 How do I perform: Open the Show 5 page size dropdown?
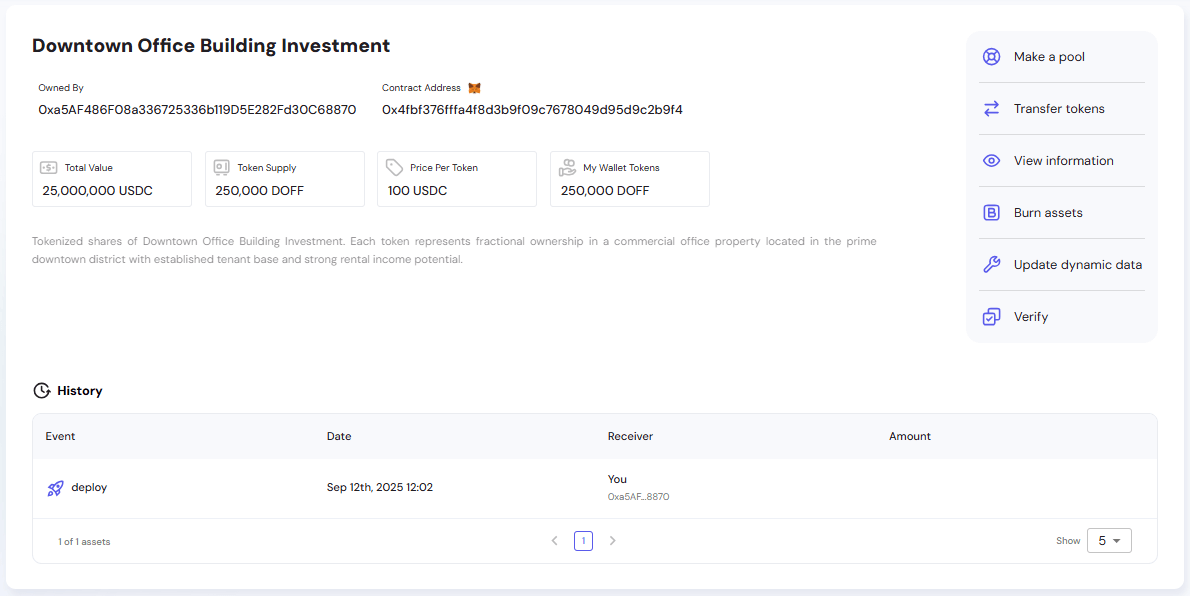[x=1109, y=540]
